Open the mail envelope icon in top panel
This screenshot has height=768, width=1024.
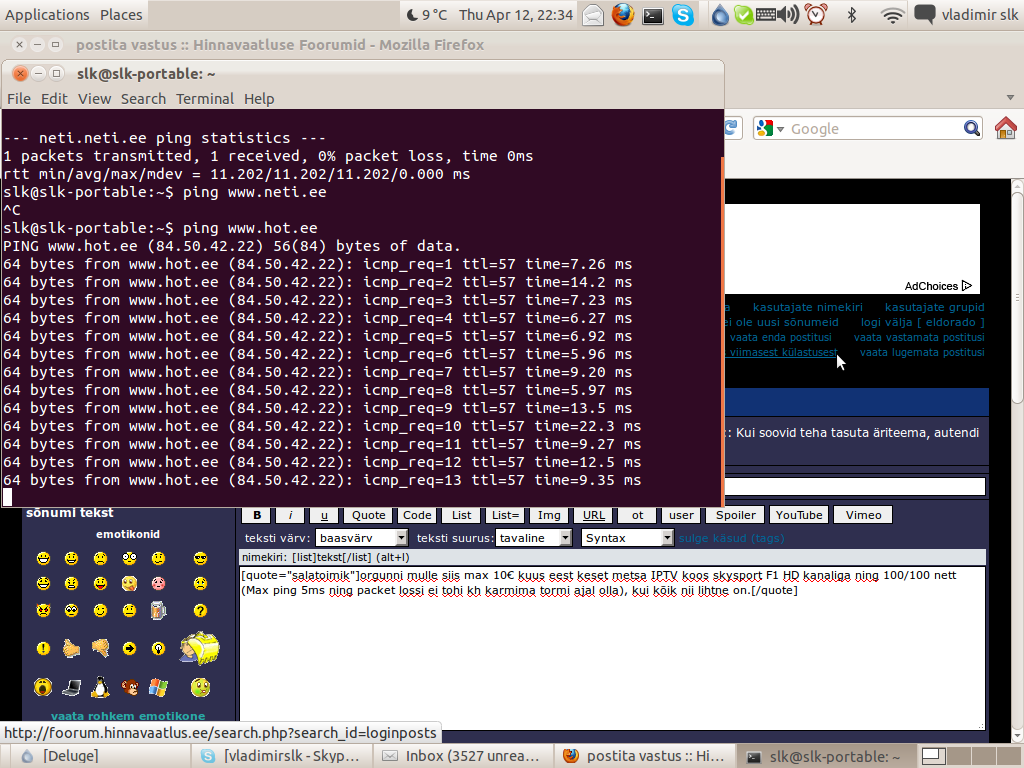pos(593,14)
